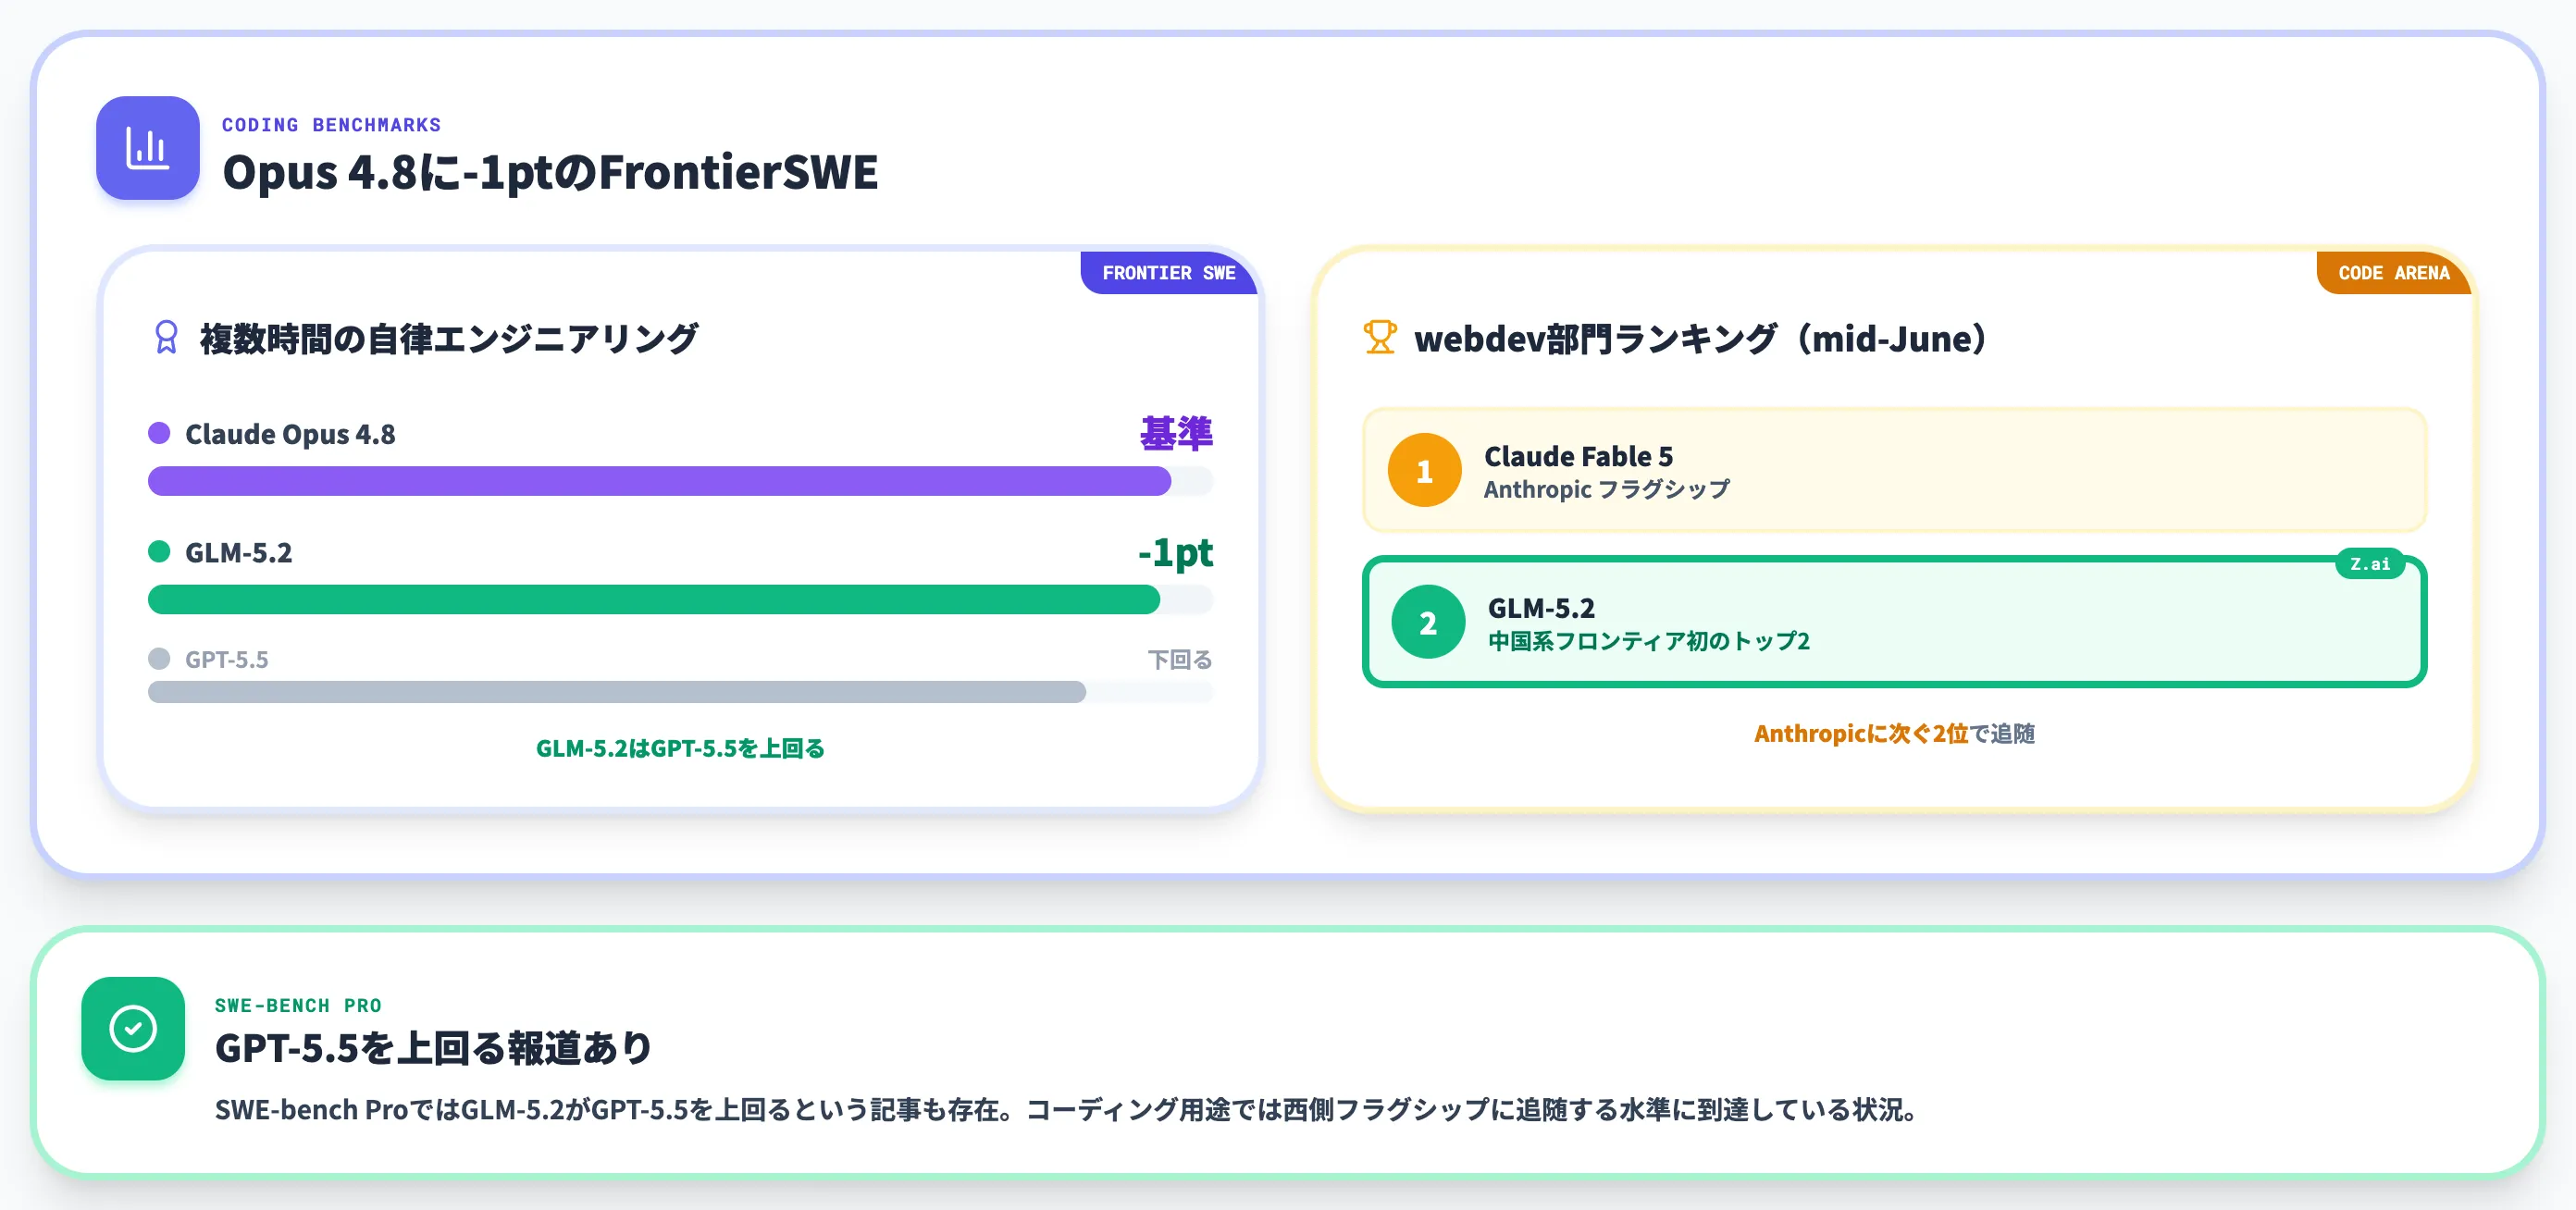
Task: Click the green checkmark icon beside SWE-Bench Pro
Action: 133,1028
